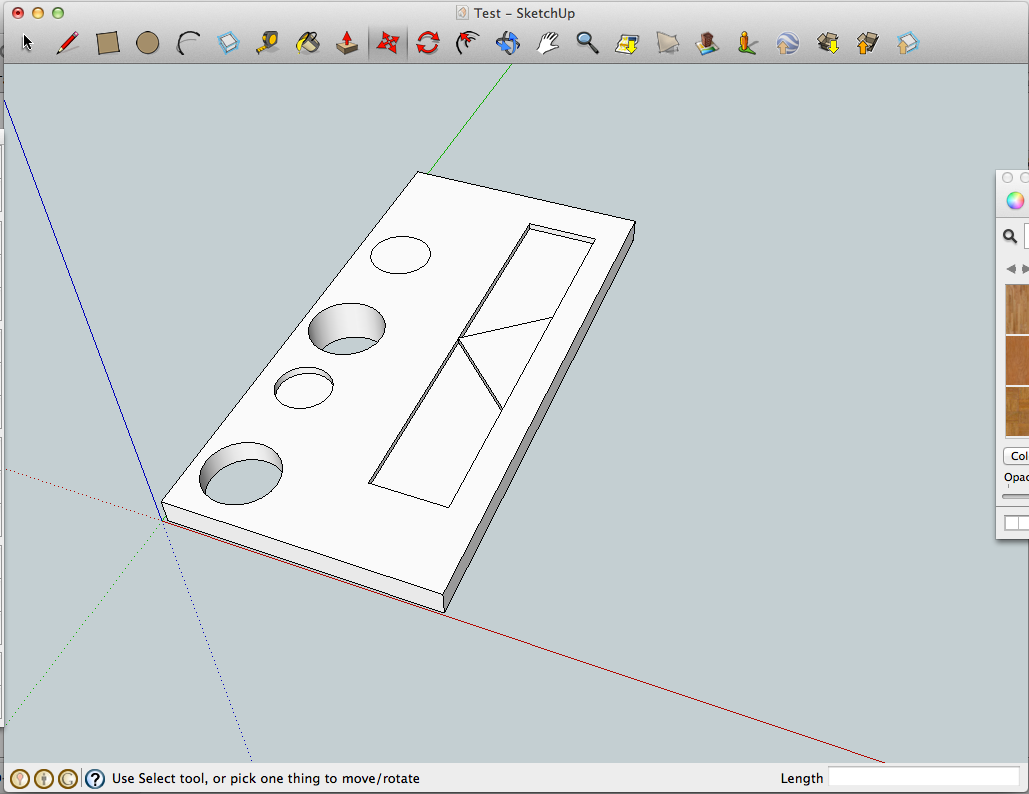The width and height of the screenshot is (1029, 794).
Task: Choose the Circle tool
Action: click(148, 42)
